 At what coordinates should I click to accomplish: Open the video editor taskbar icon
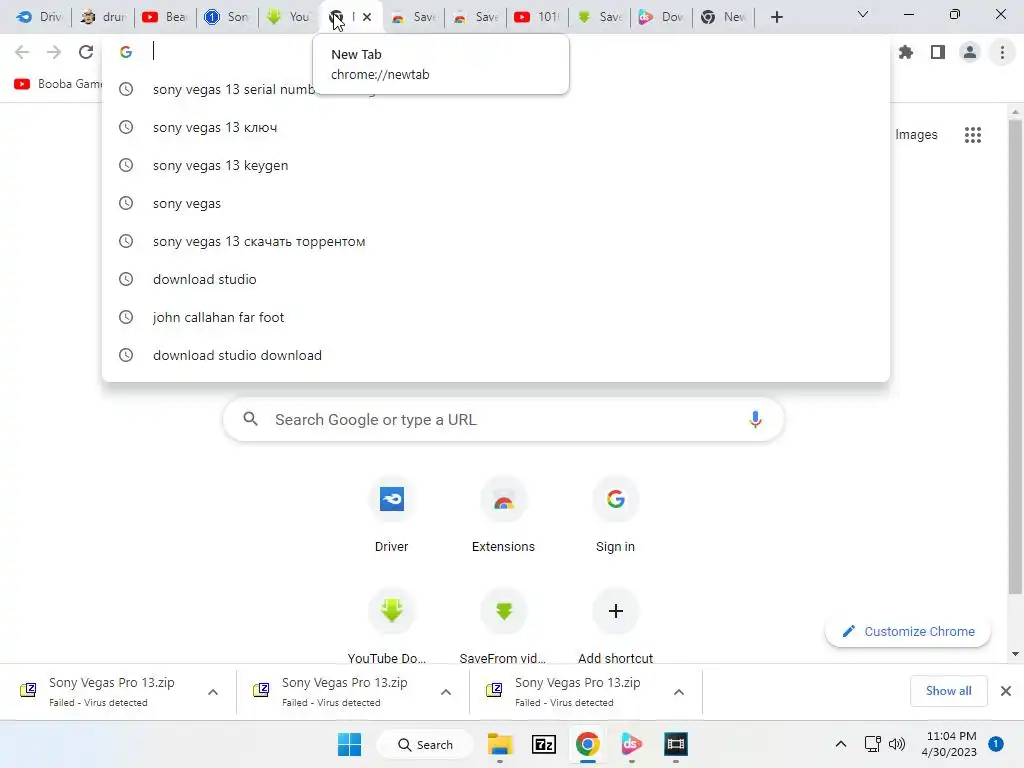676,744
